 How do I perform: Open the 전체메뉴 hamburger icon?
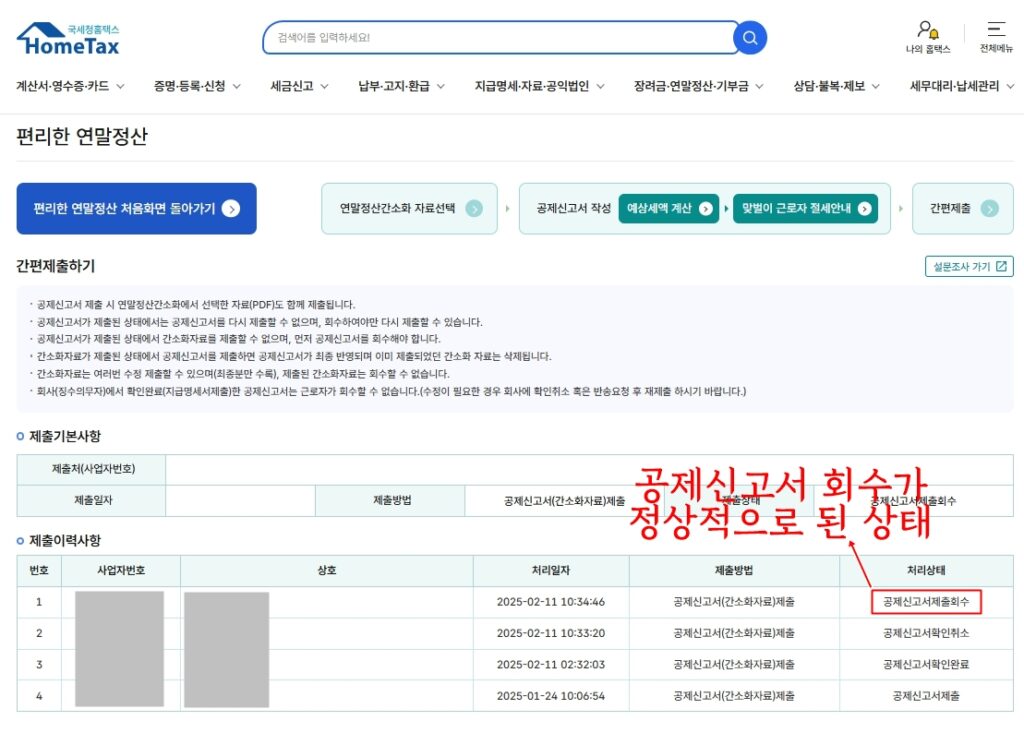pos(996,29)
